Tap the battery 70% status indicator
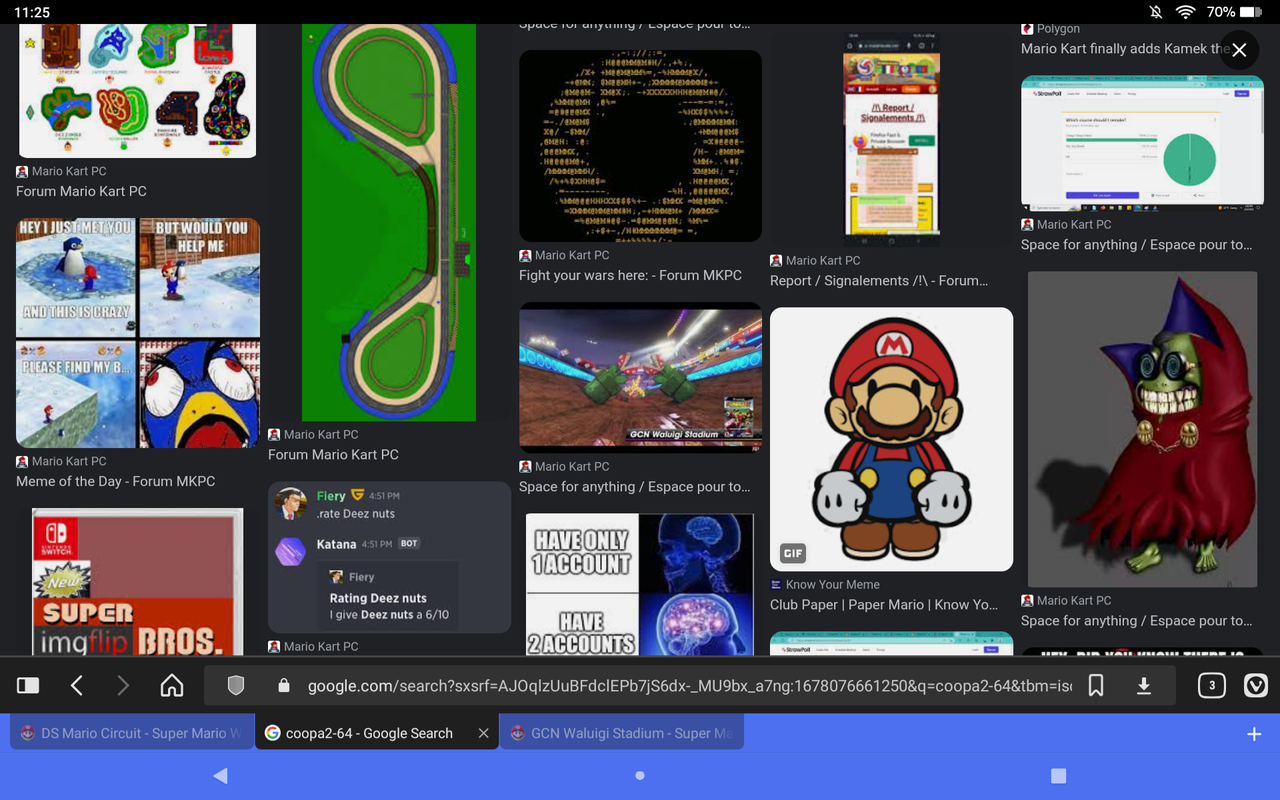This screenshot has width=1280, height=800. 1235,12
